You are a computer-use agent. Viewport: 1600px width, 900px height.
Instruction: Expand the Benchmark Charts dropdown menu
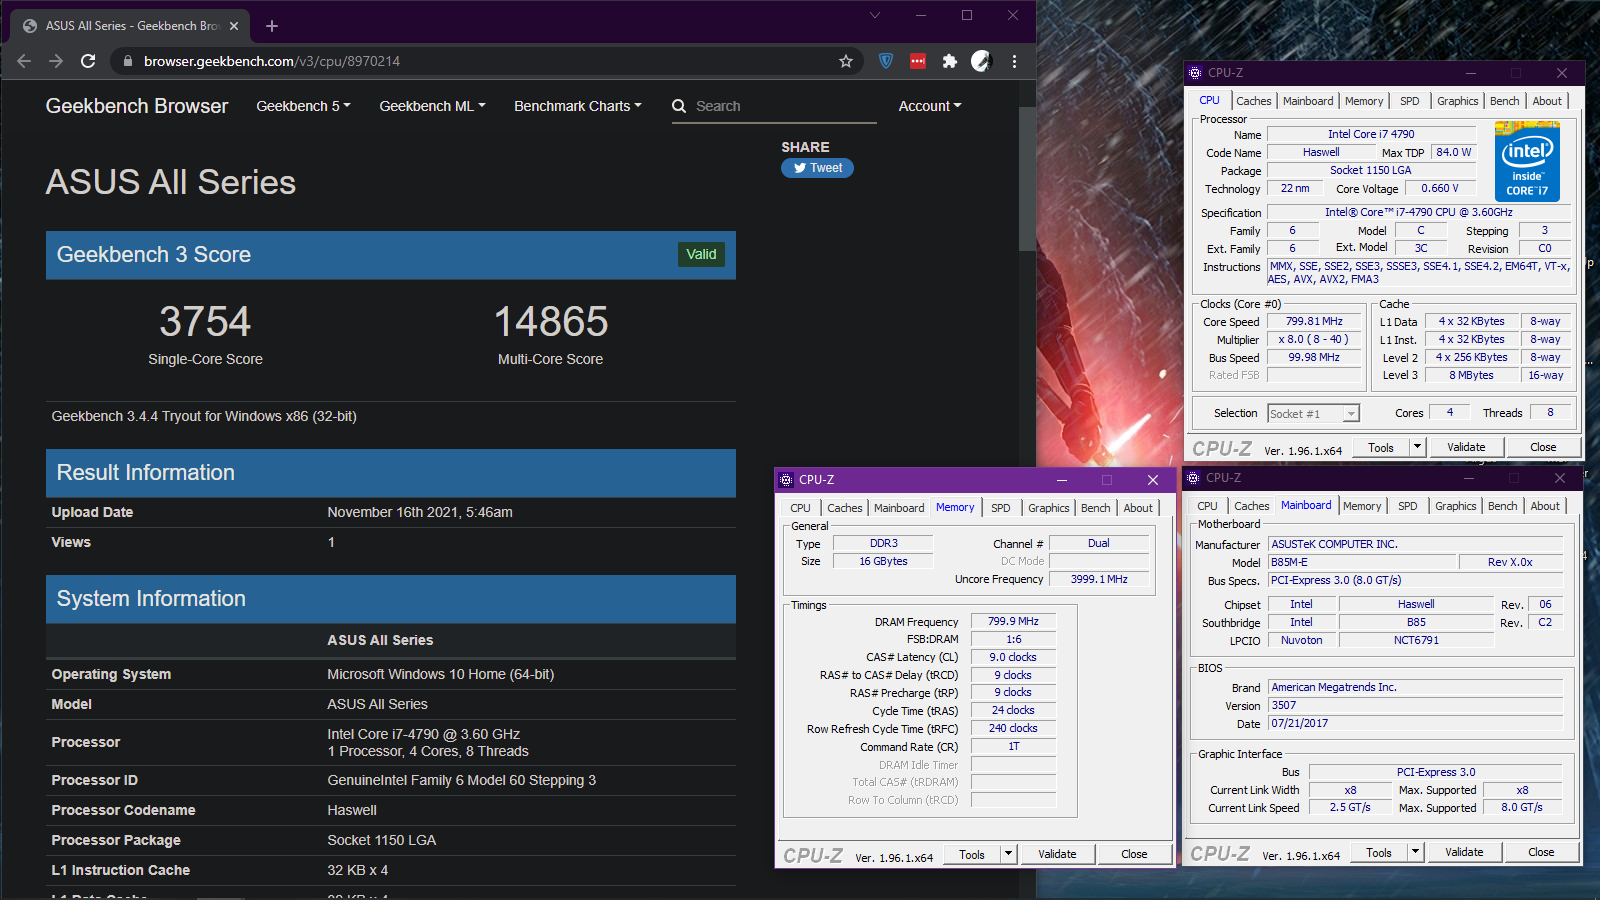click(578, 106)
